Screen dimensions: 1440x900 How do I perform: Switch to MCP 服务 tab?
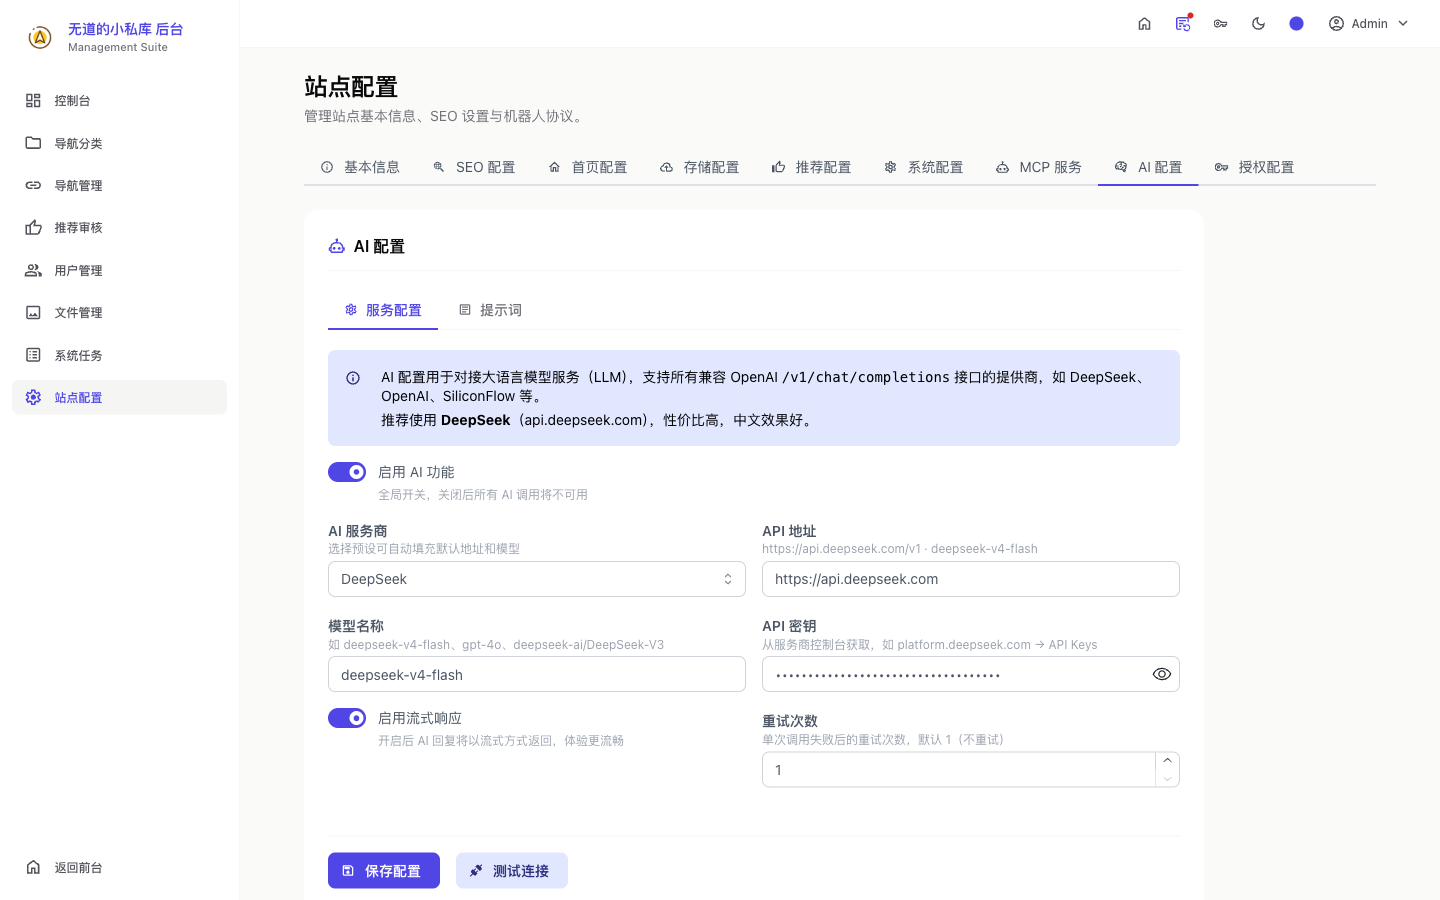click(1039, 167)
